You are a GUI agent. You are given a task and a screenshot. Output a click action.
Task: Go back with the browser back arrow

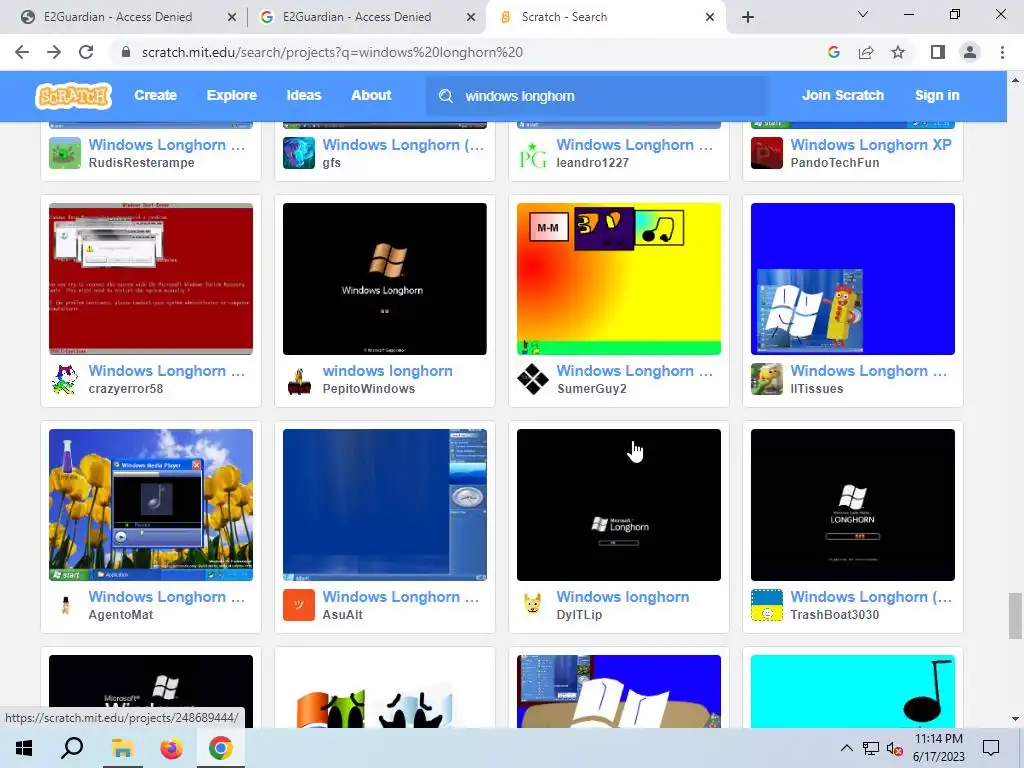click(22, 52)
